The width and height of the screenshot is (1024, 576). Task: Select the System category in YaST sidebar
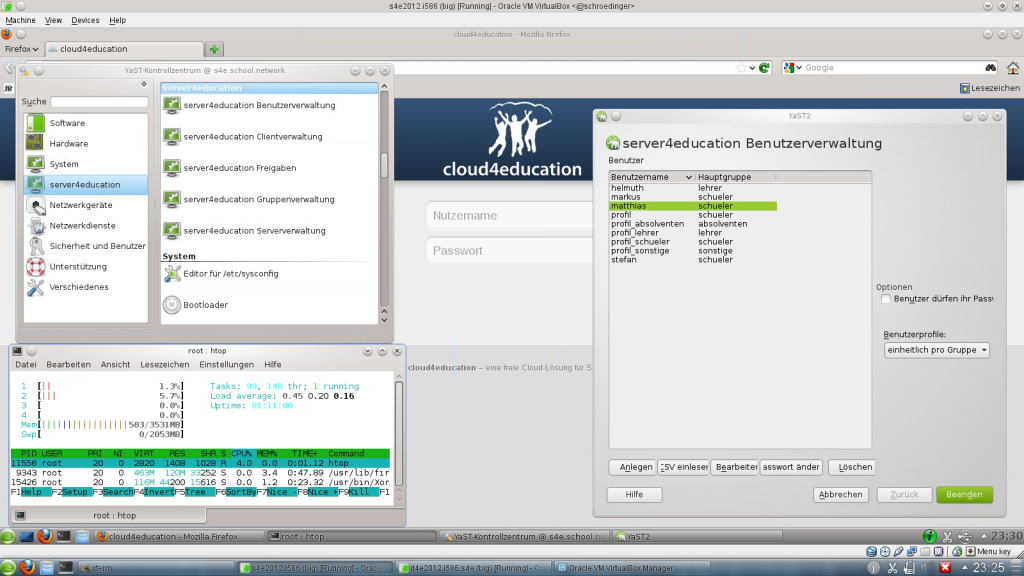[x=86, y=164]
